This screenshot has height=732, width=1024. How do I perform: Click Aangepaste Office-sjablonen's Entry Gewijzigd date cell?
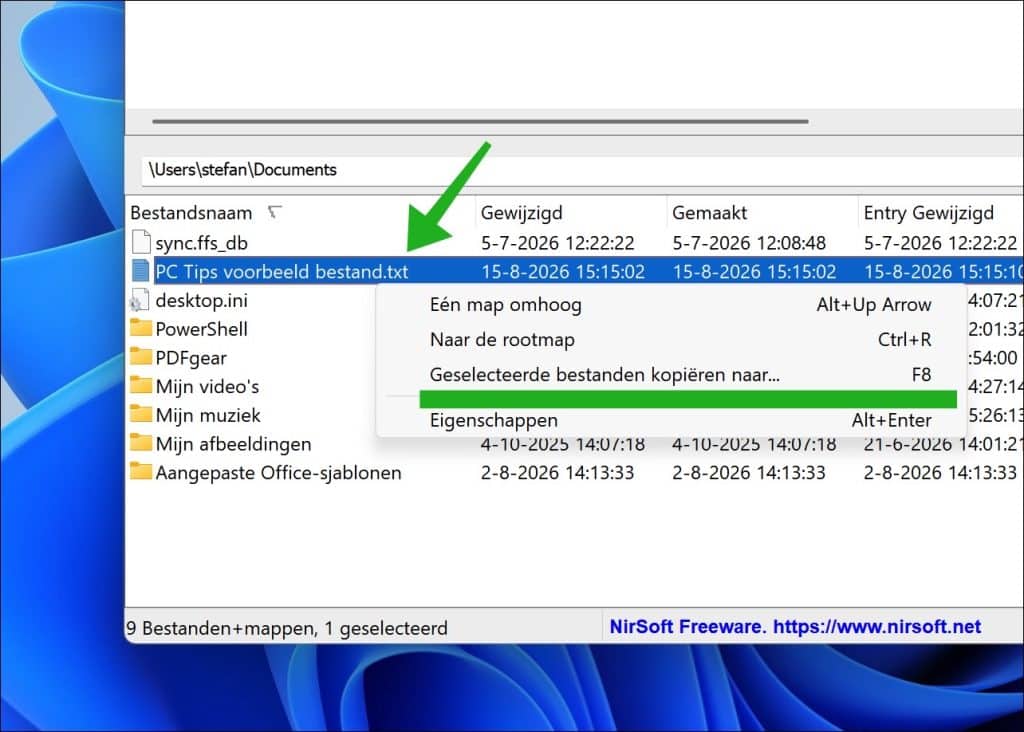coord(940,473)
